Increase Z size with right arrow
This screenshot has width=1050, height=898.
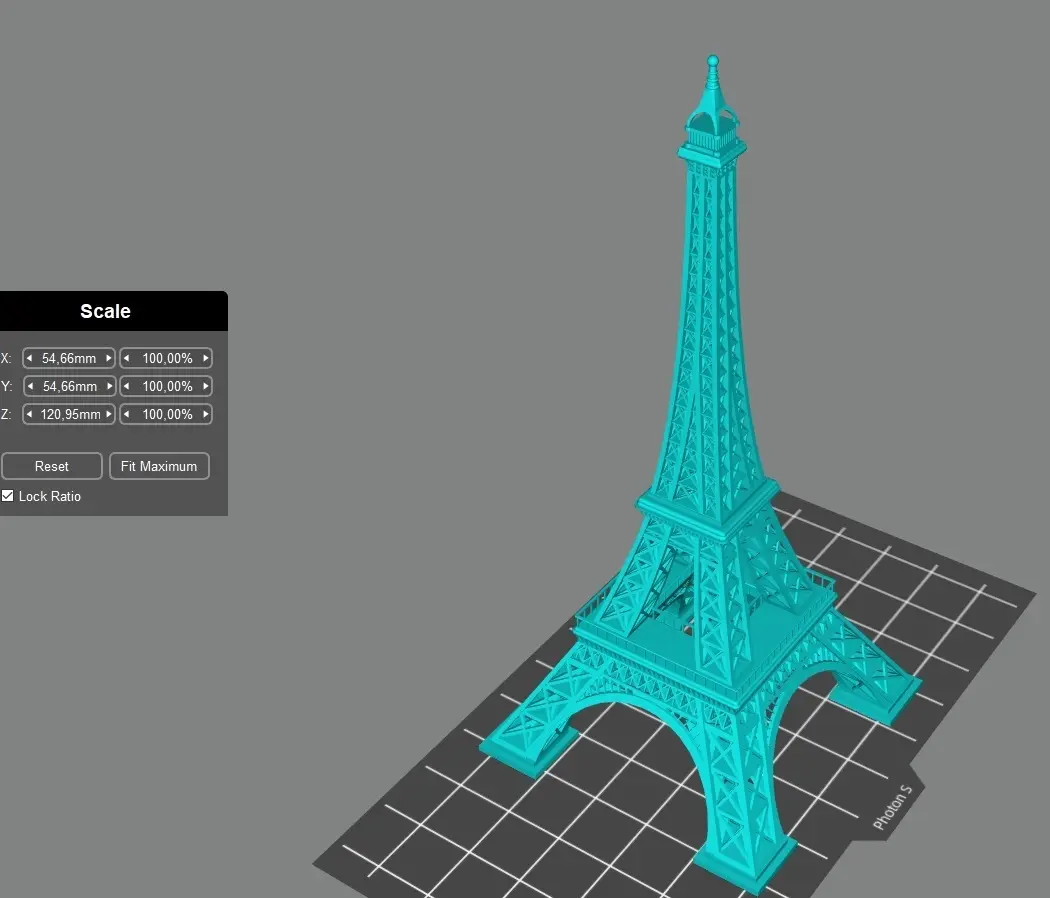pos(108,415)
